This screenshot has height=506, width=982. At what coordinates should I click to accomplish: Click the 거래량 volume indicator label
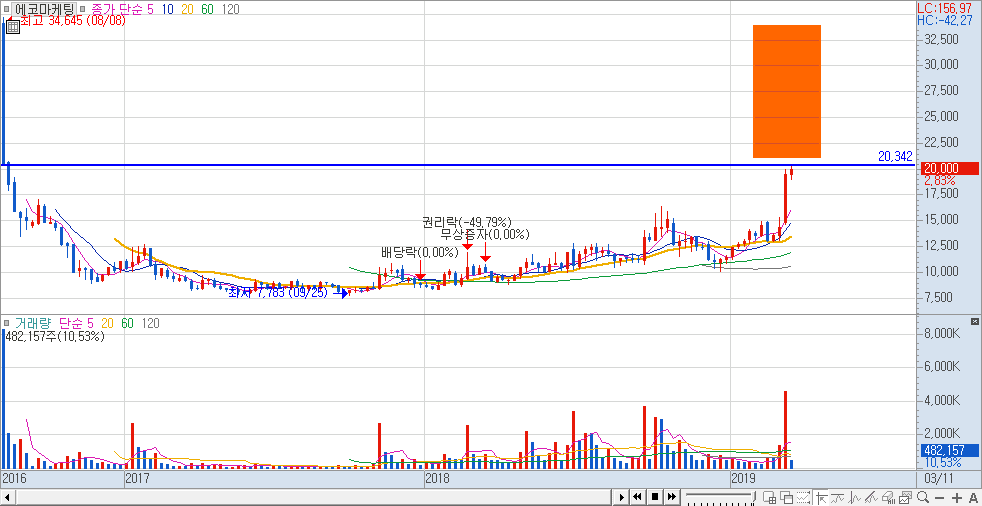point(31,323)
